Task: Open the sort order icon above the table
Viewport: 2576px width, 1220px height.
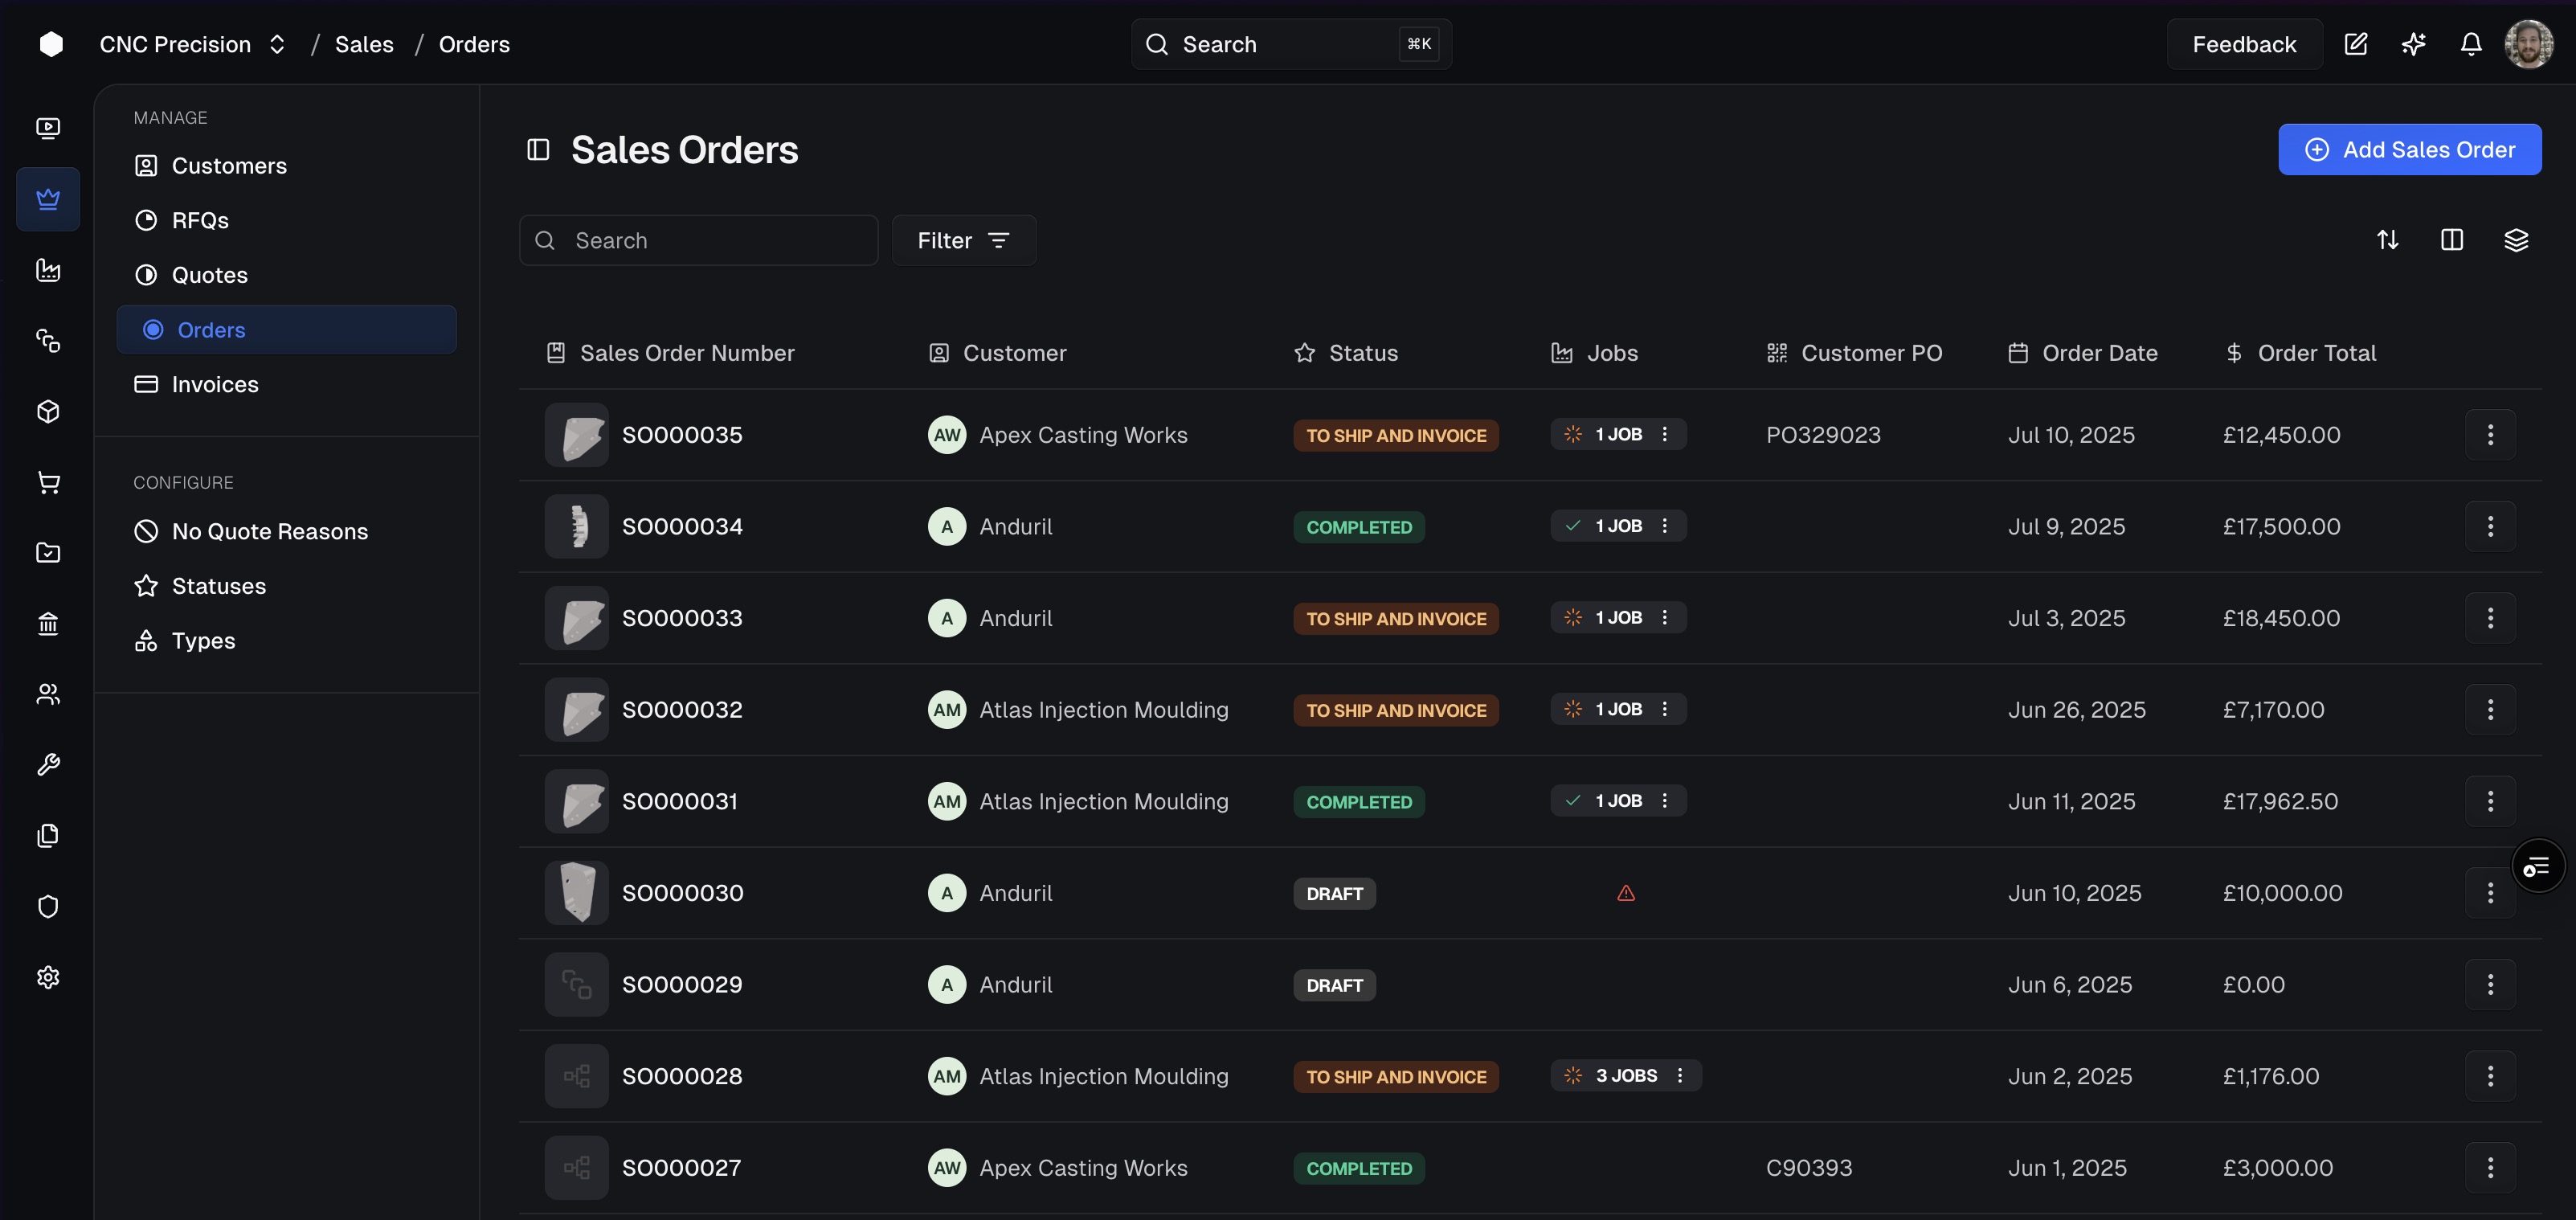Action: coord(2389,240)
